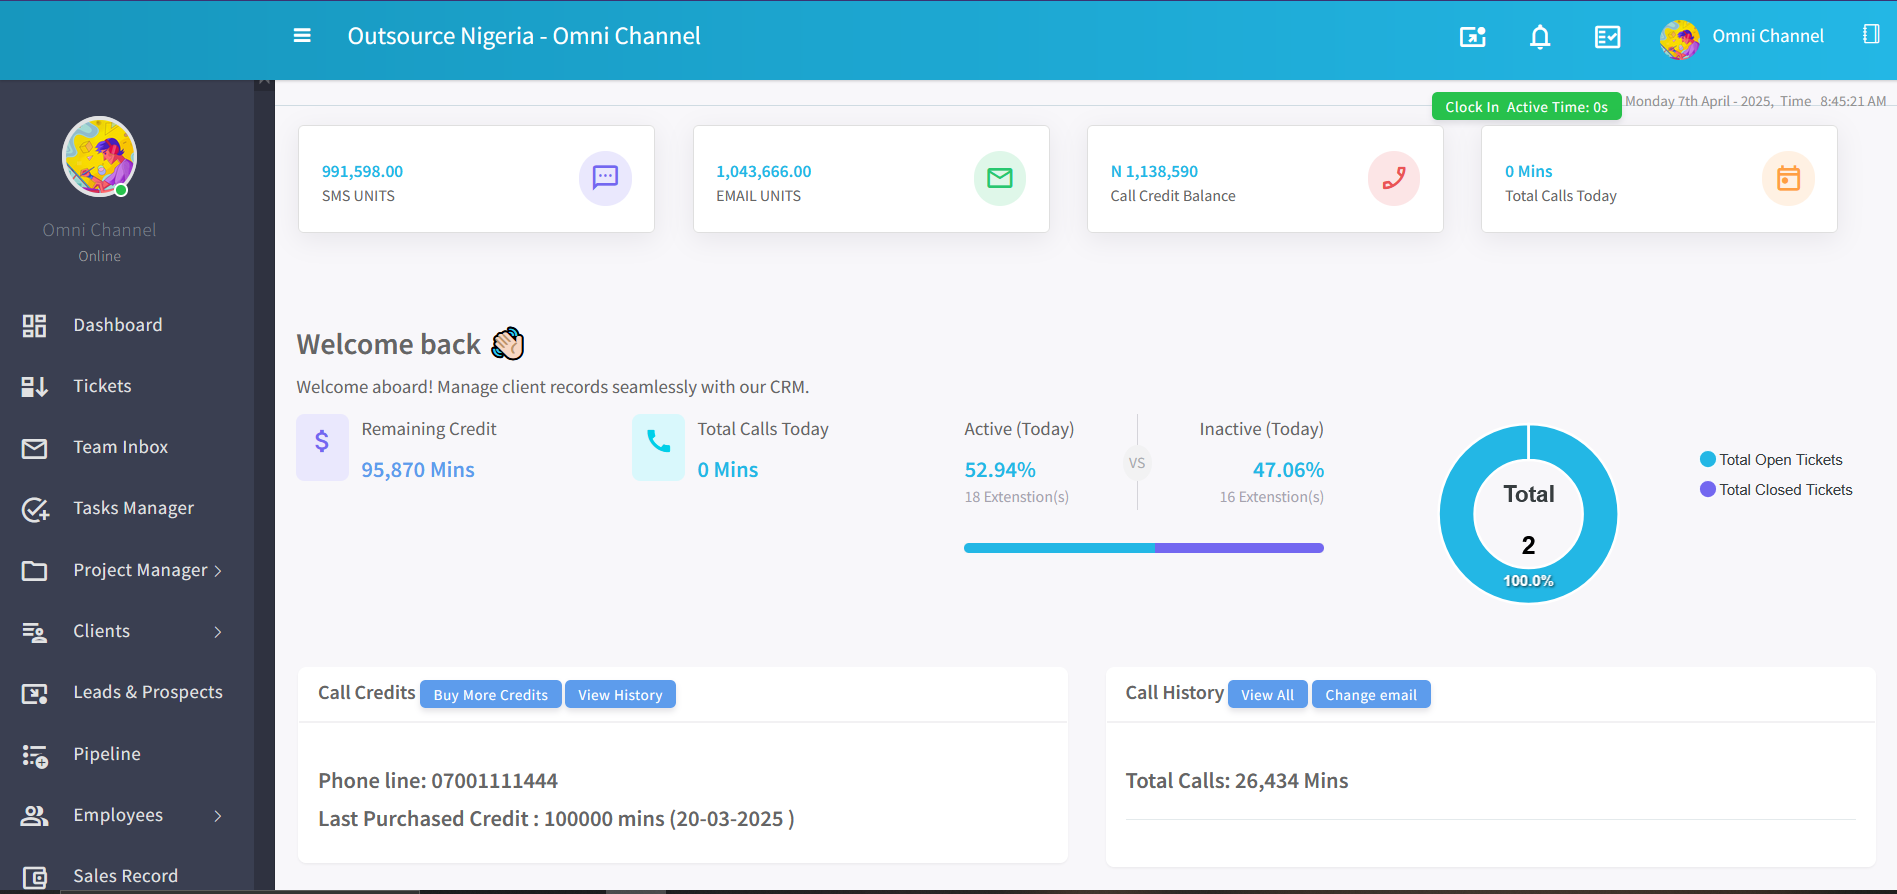Click the SMS units chat bubble icon
Image resolution: width=1897 pixels, height=894 pixels.
[x=605, y=178]
